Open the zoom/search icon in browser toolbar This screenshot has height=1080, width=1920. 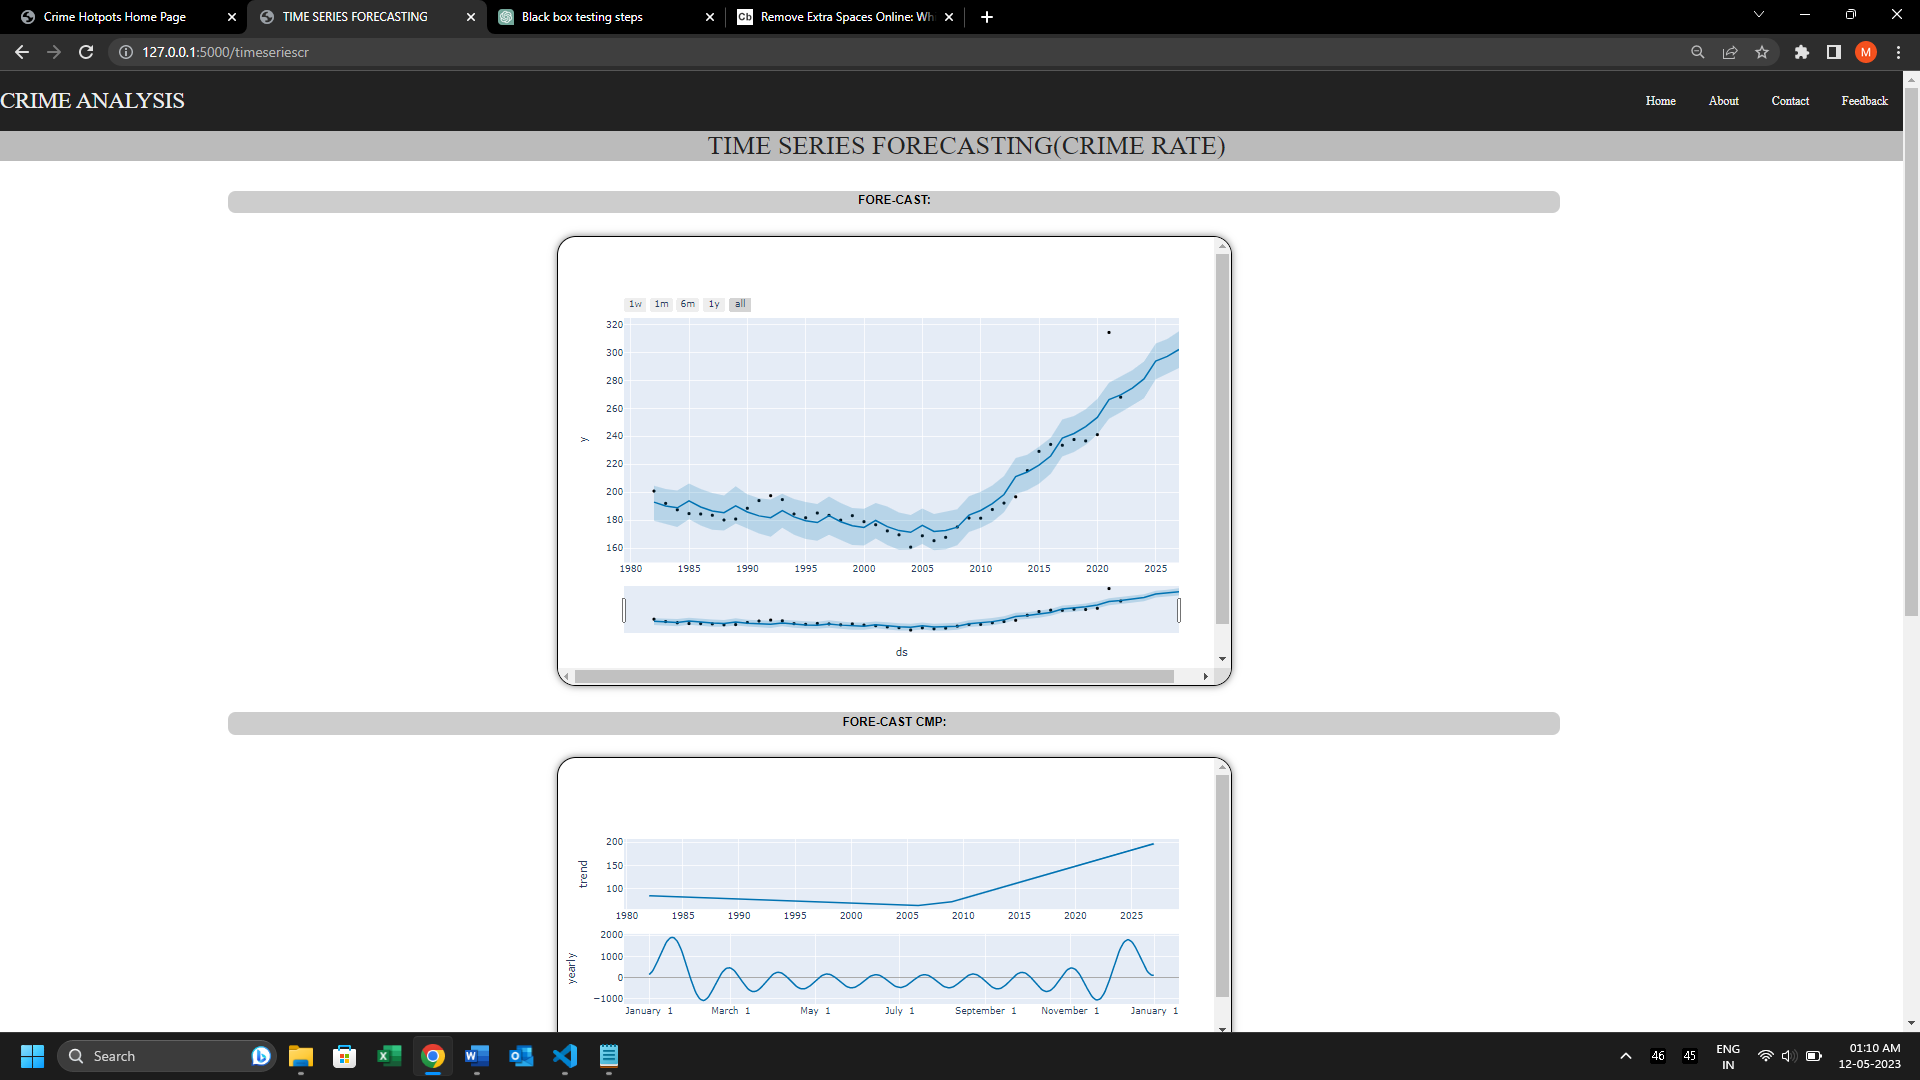pos(1698,52)
